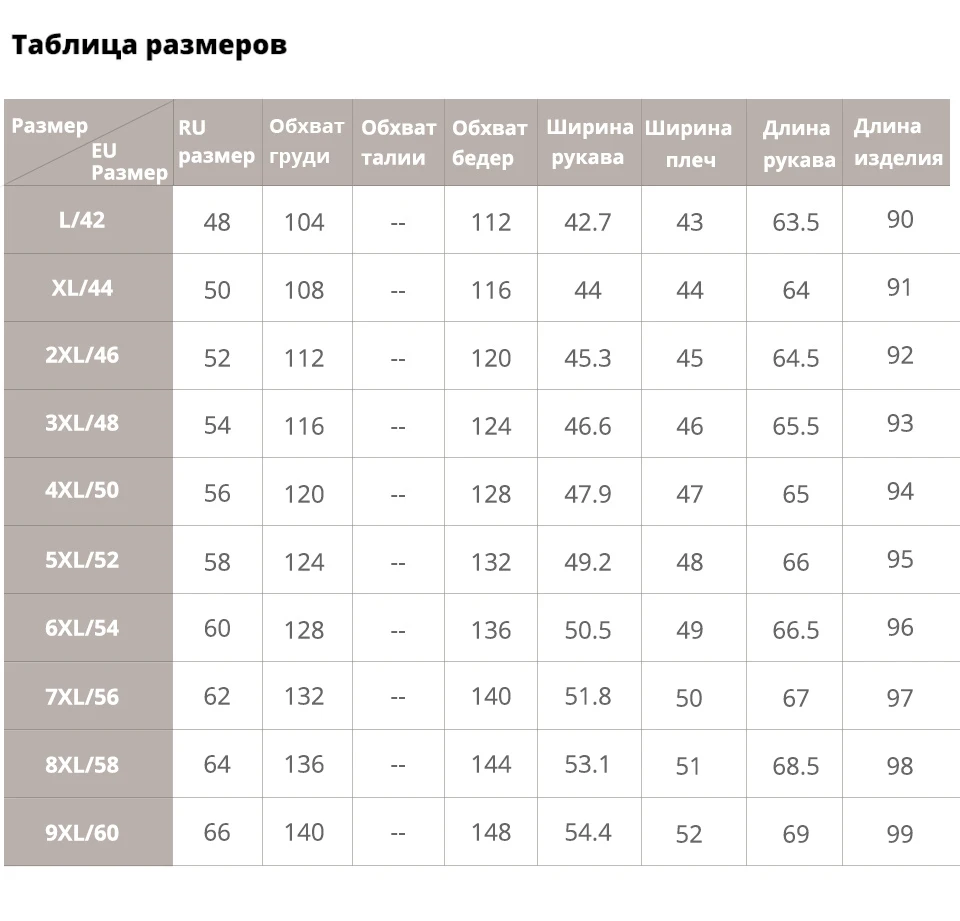Click the "Ширина плеч" column header
960x921 pixels.
(x=689, y=143)
